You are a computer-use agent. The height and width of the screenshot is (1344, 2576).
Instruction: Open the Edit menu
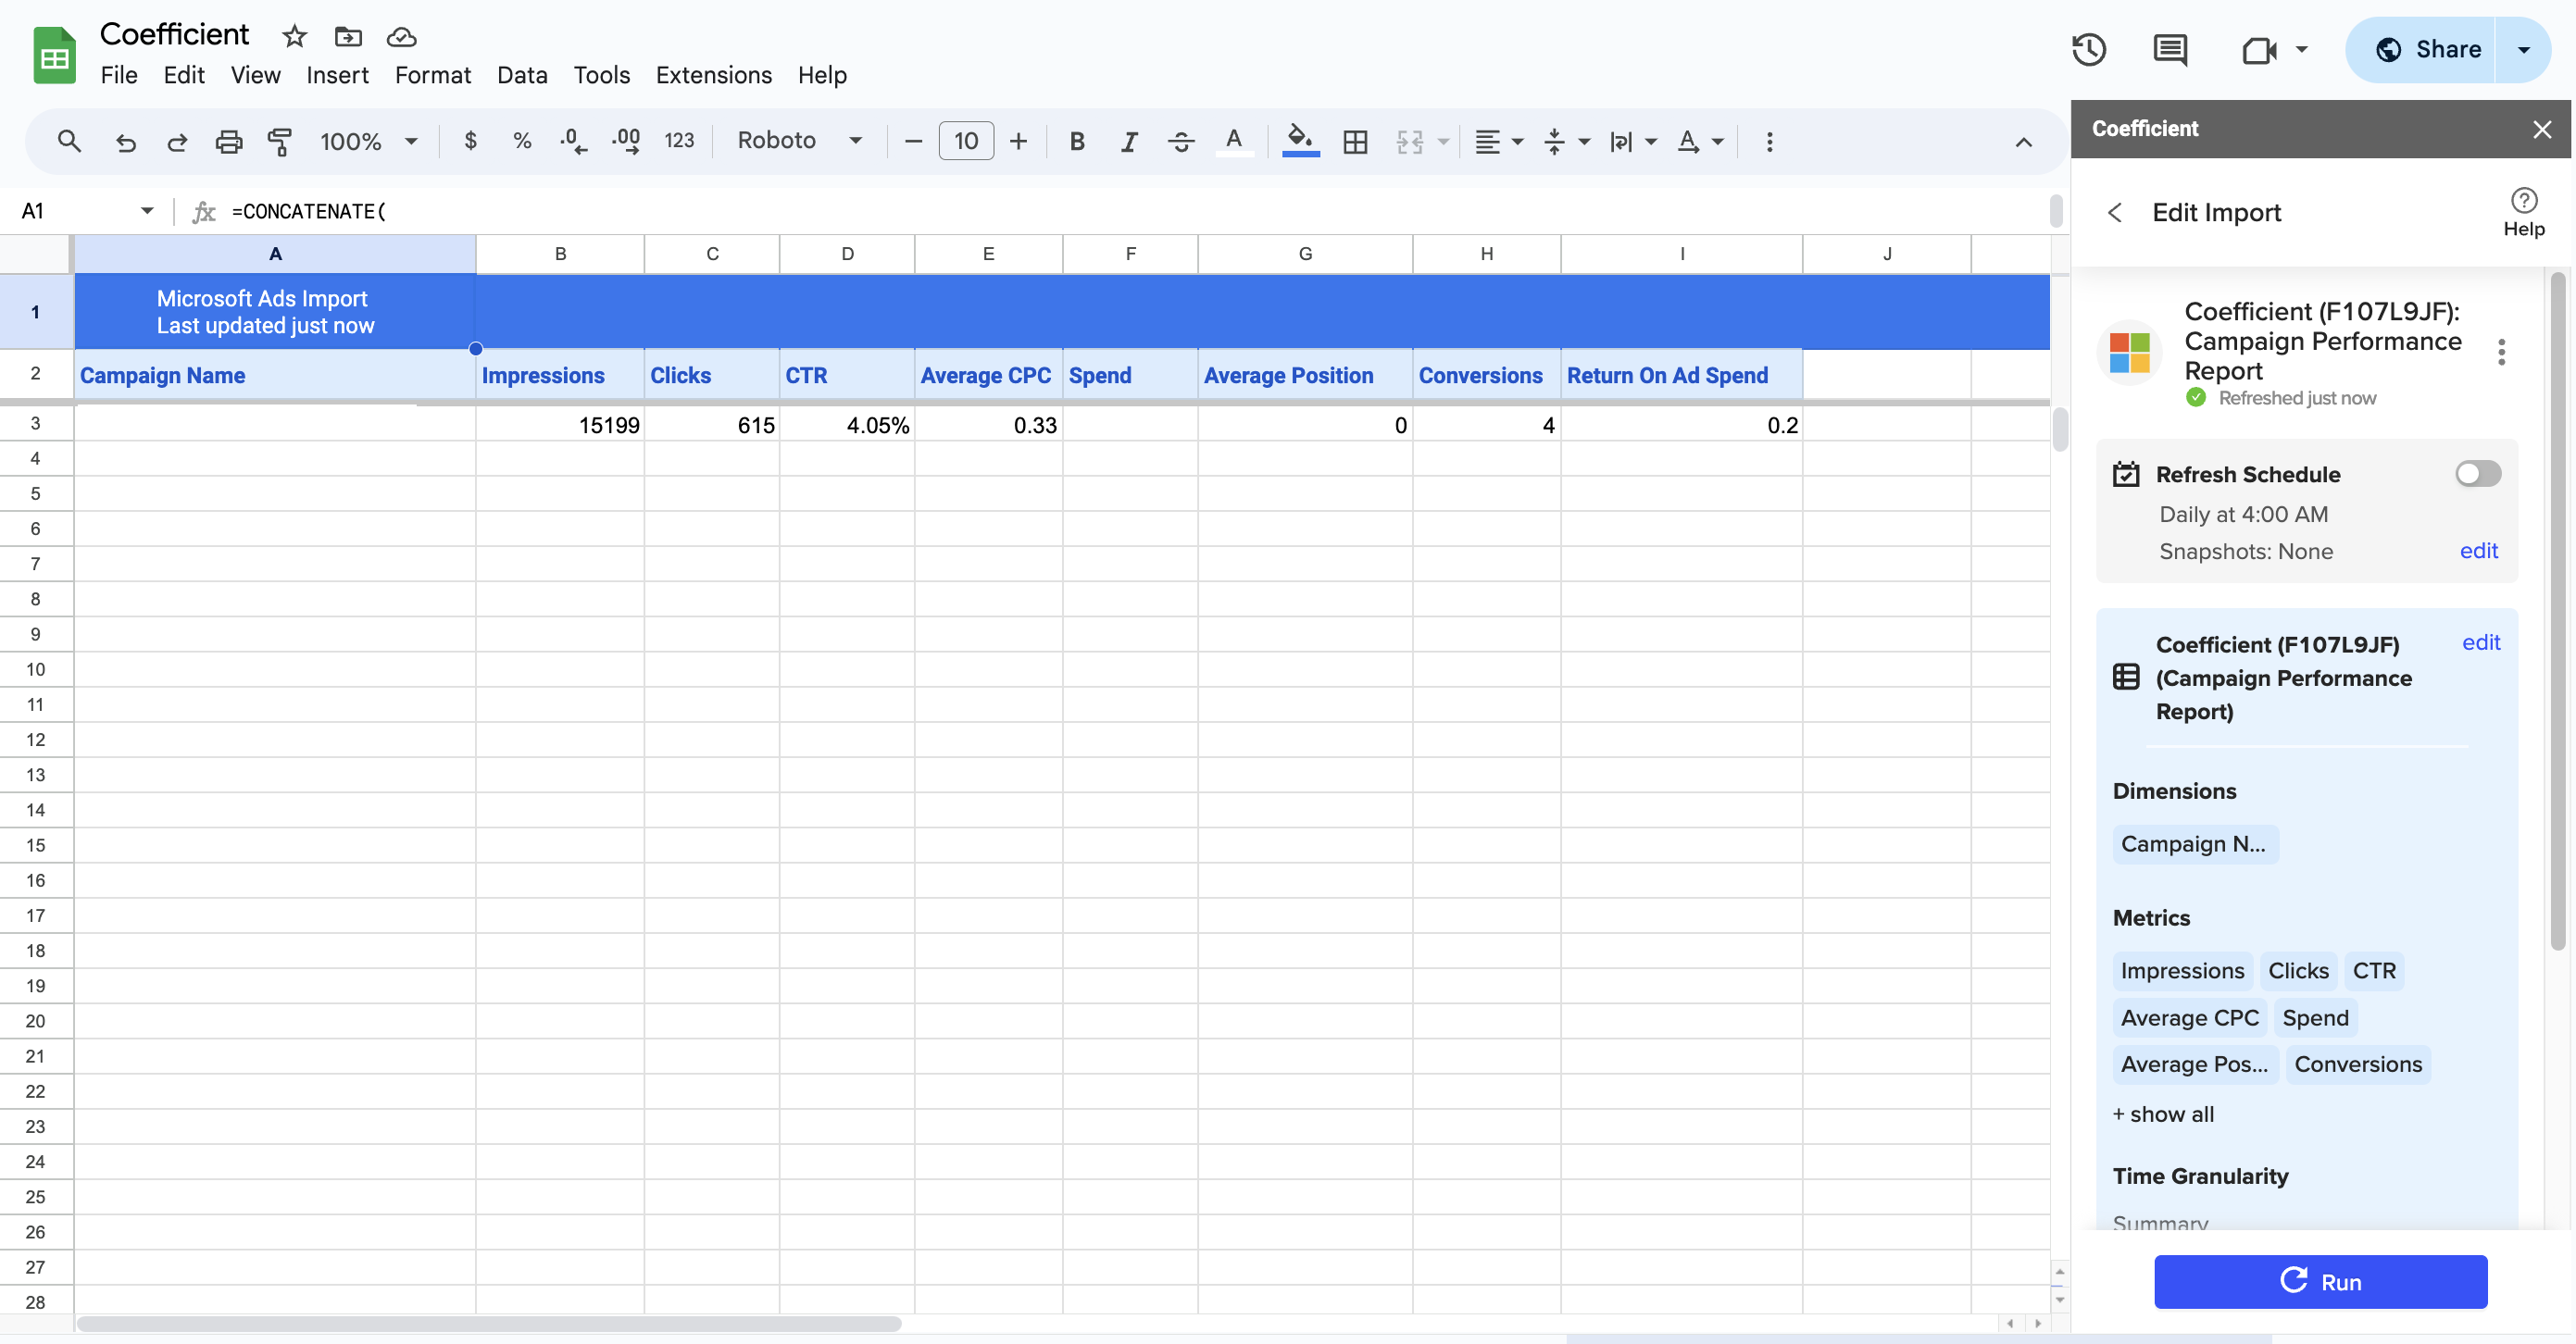point(184,76)
